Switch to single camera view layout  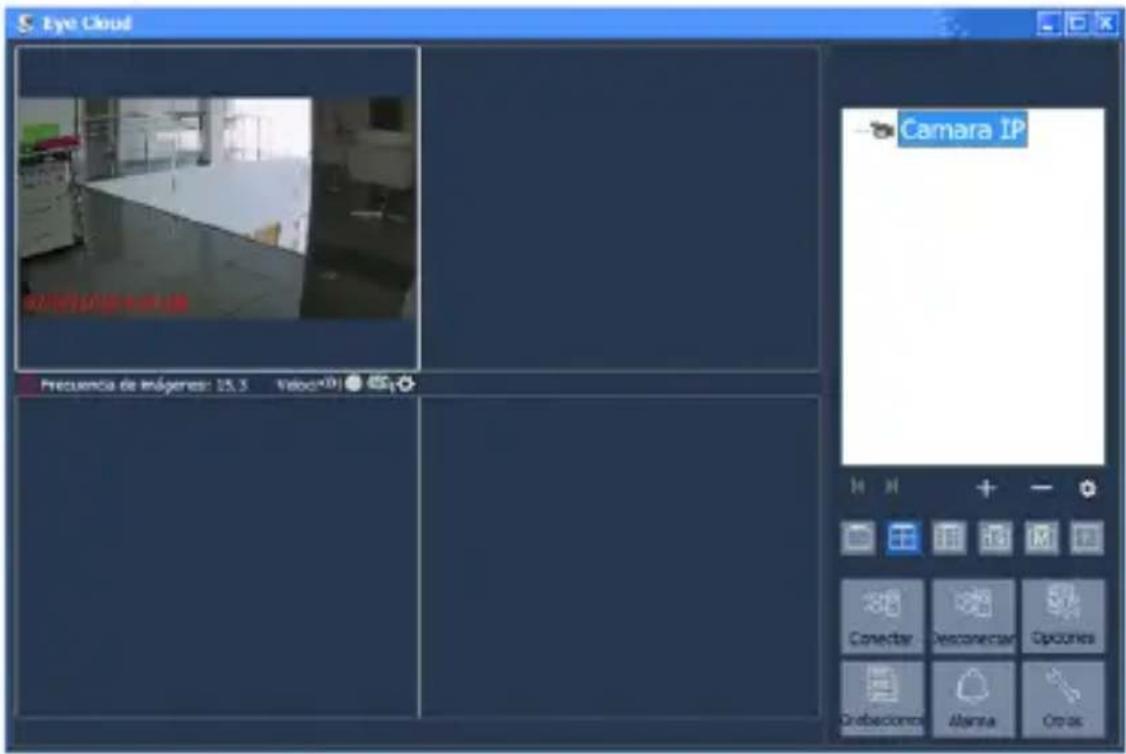point(859,535)
